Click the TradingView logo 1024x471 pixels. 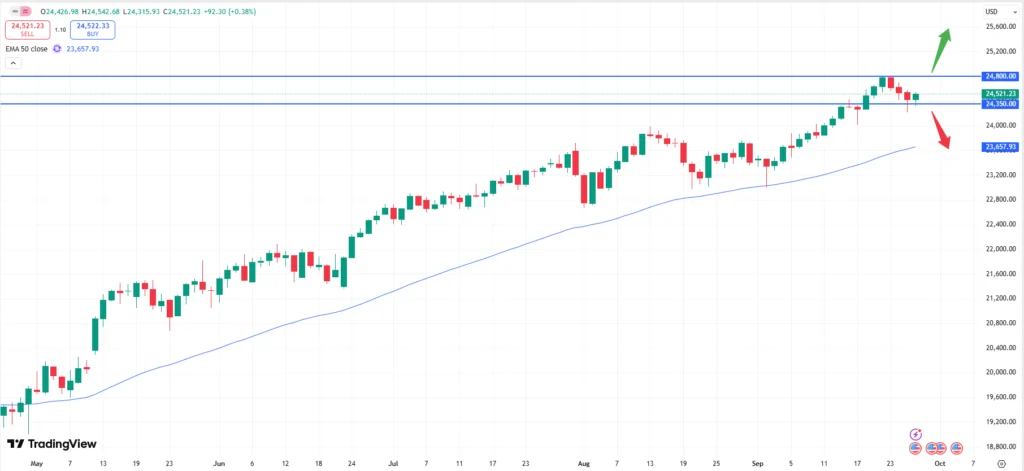click(45, 446)
